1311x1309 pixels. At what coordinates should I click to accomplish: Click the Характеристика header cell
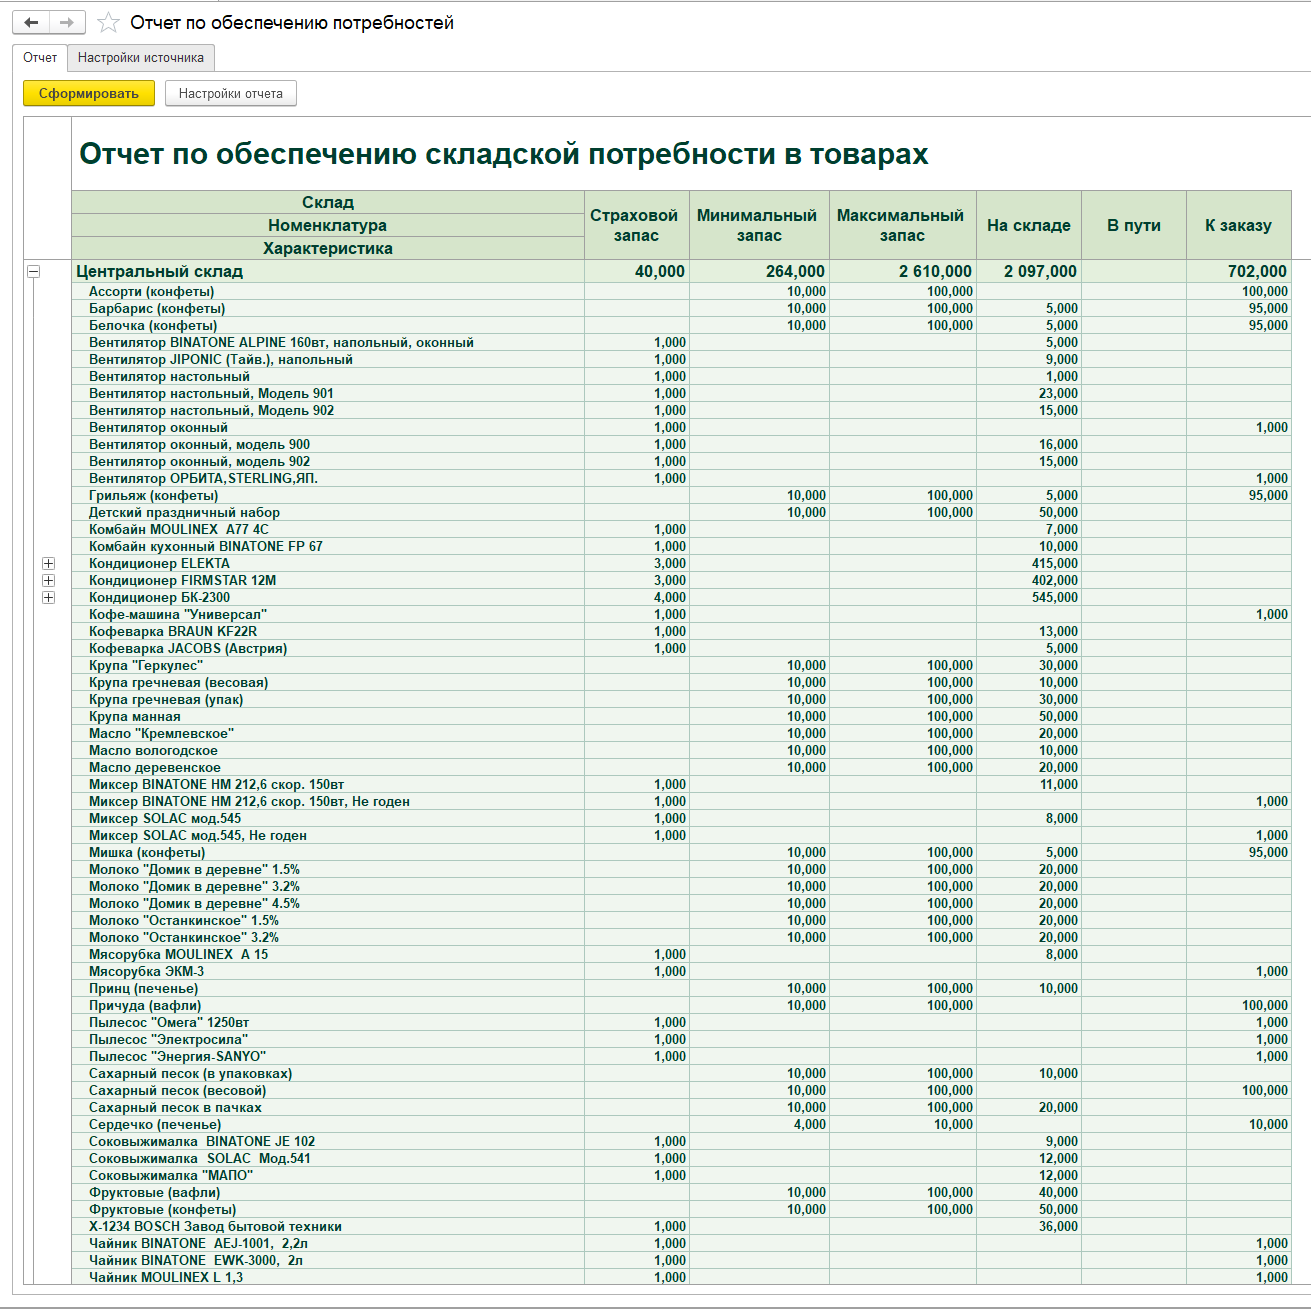328,248
